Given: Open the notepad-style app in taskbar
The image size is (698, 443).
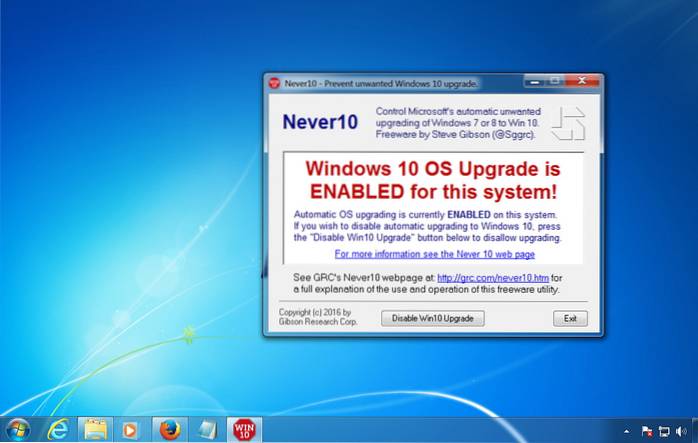Looking at the screenshot, I should point(204,430).
